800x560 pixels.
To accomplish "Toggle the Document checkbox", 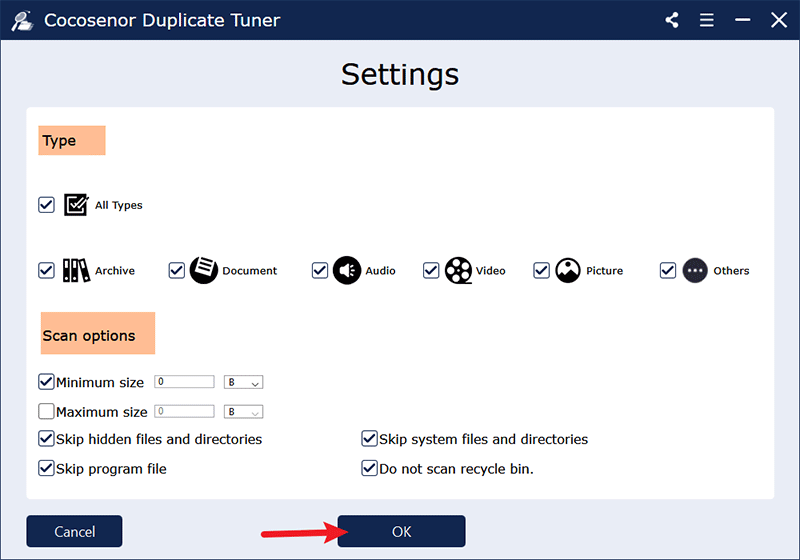I will click(177, 270).
